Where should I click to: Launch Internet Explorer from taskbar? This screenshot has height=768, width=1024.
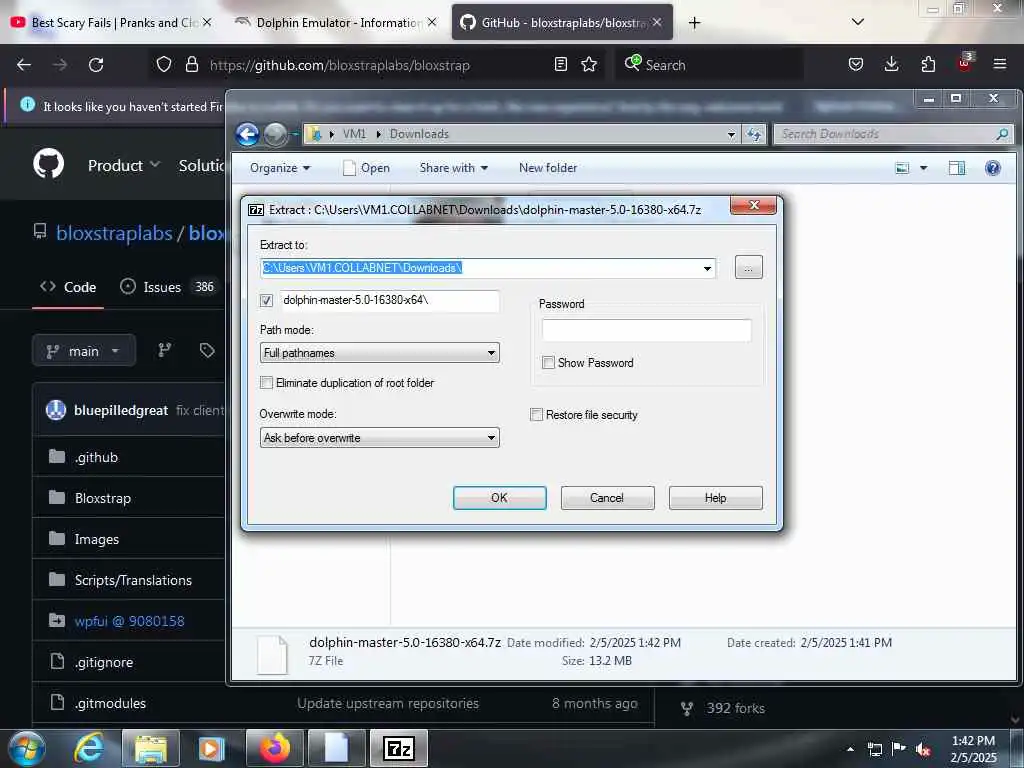(x=89, y=748)
